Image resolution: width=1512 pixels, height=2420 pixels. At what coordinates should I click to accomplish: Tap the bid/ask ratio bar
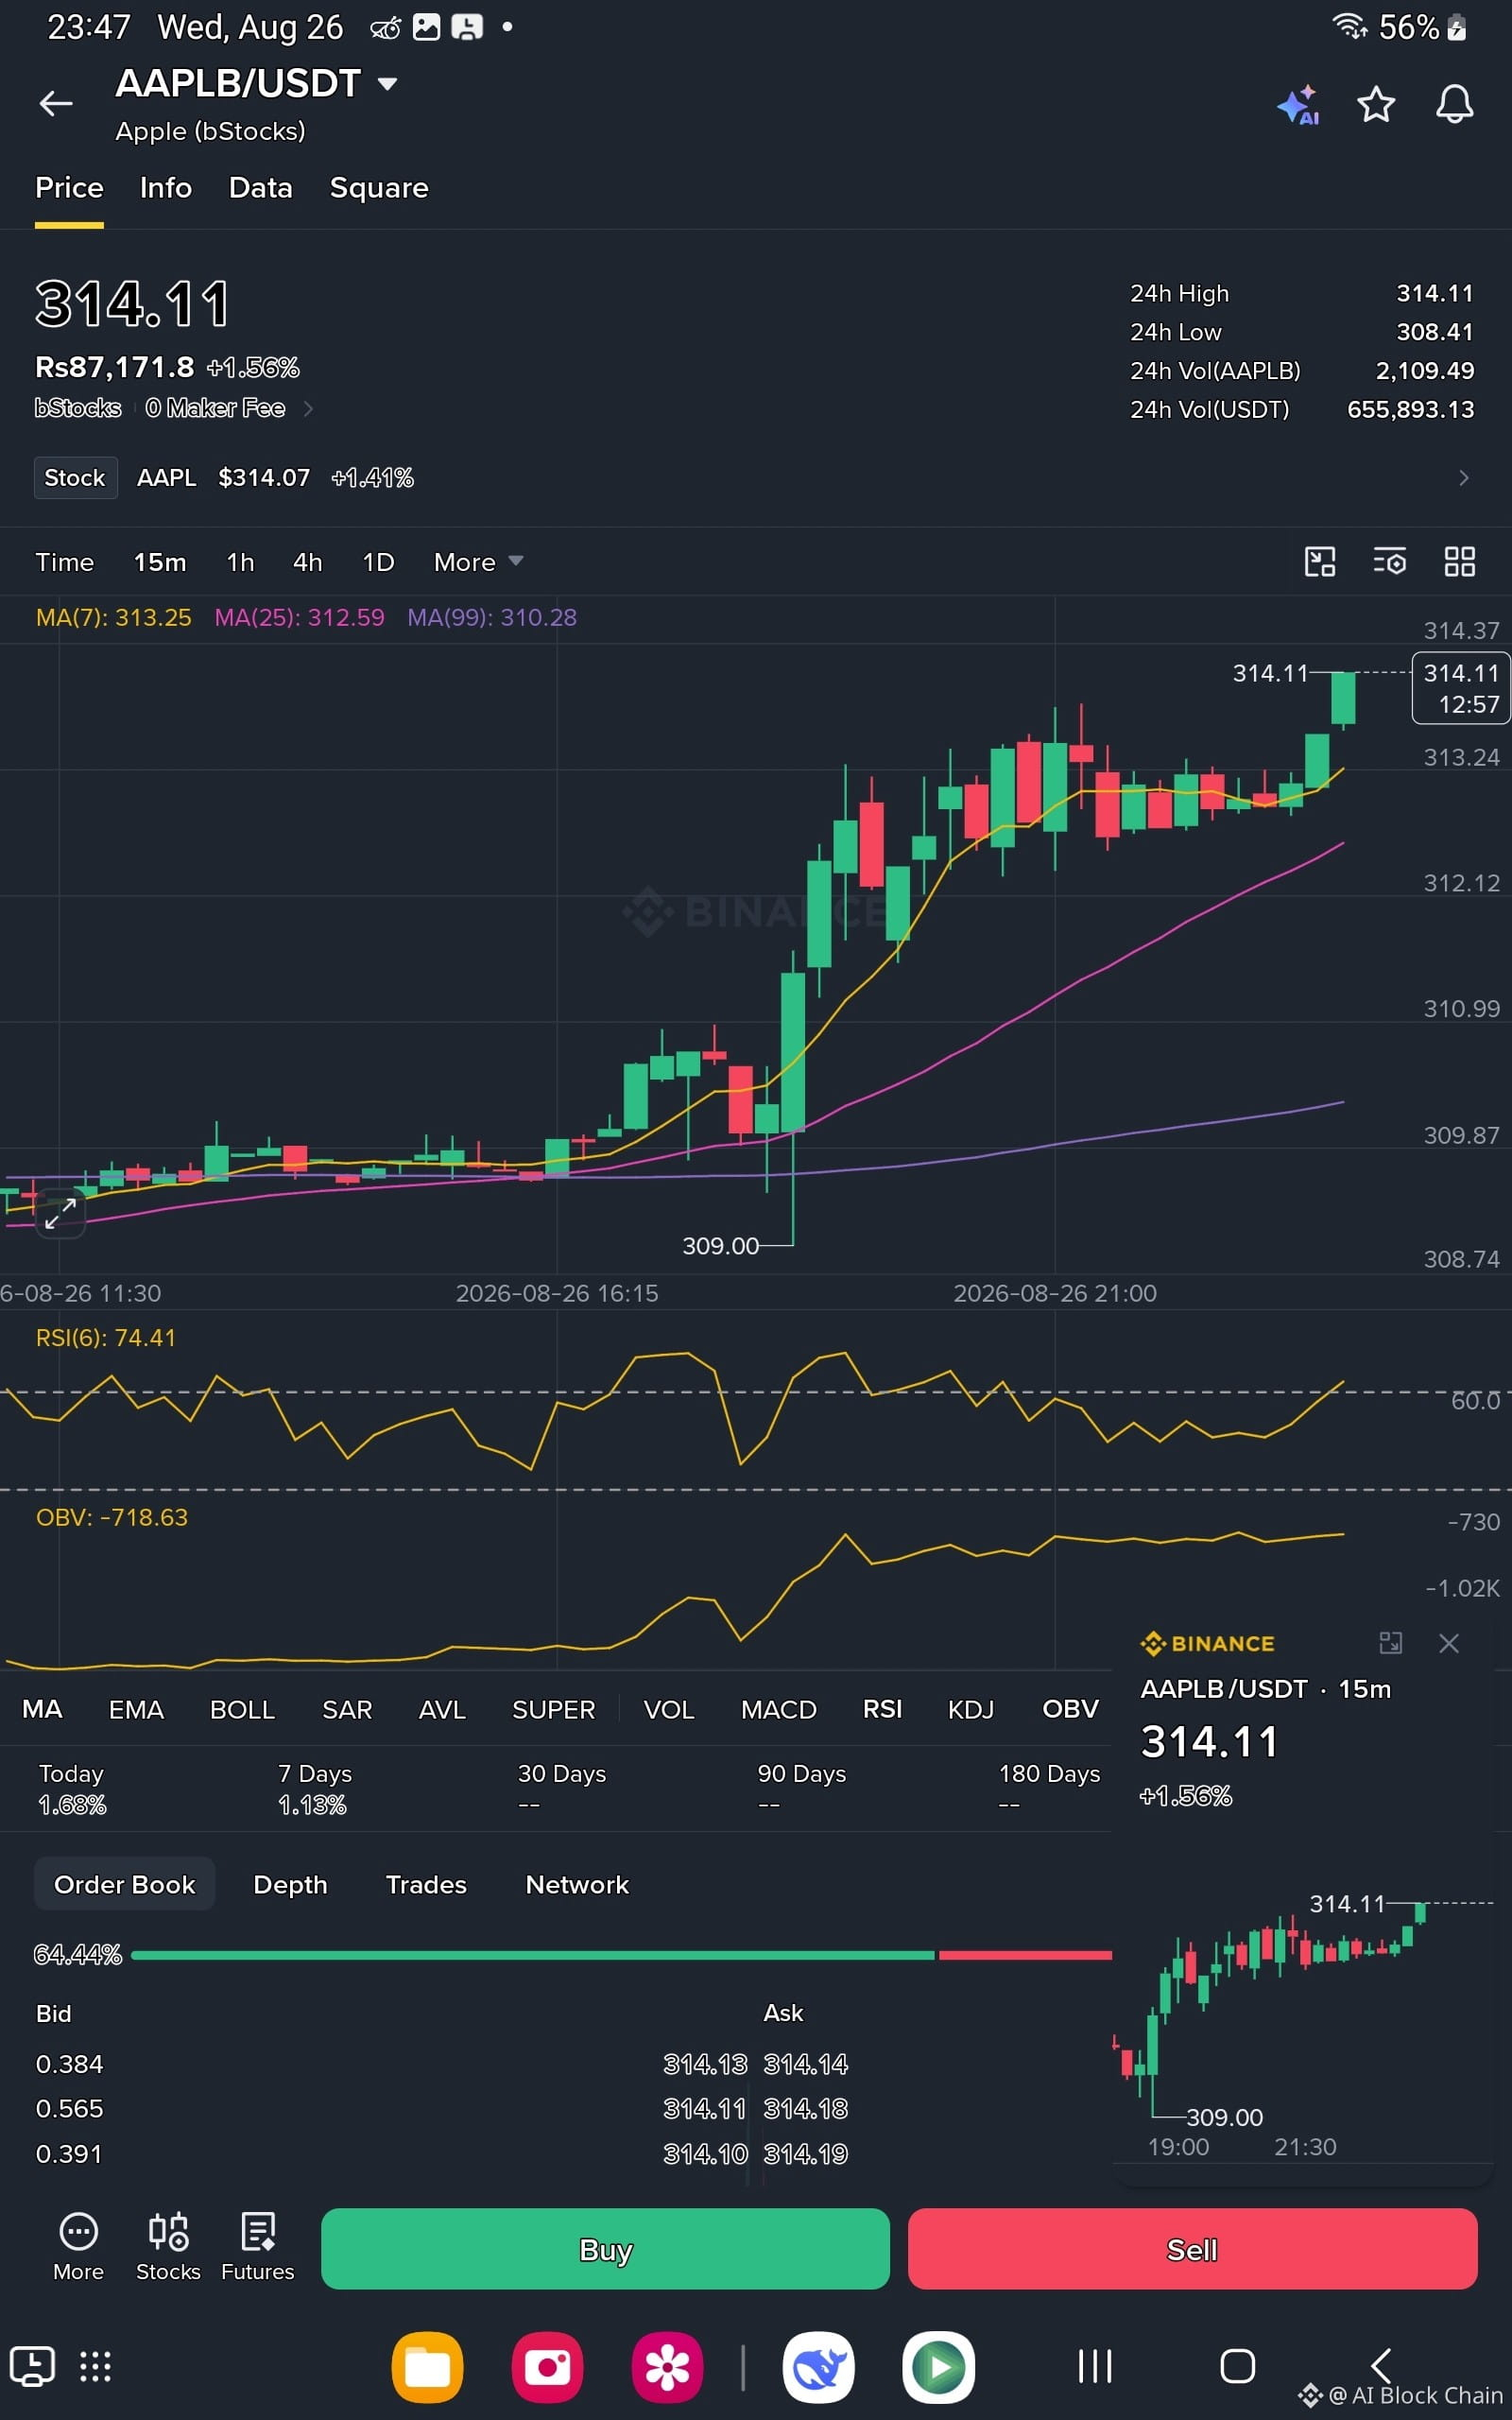pyautogui.click(x=621, y=1954)
